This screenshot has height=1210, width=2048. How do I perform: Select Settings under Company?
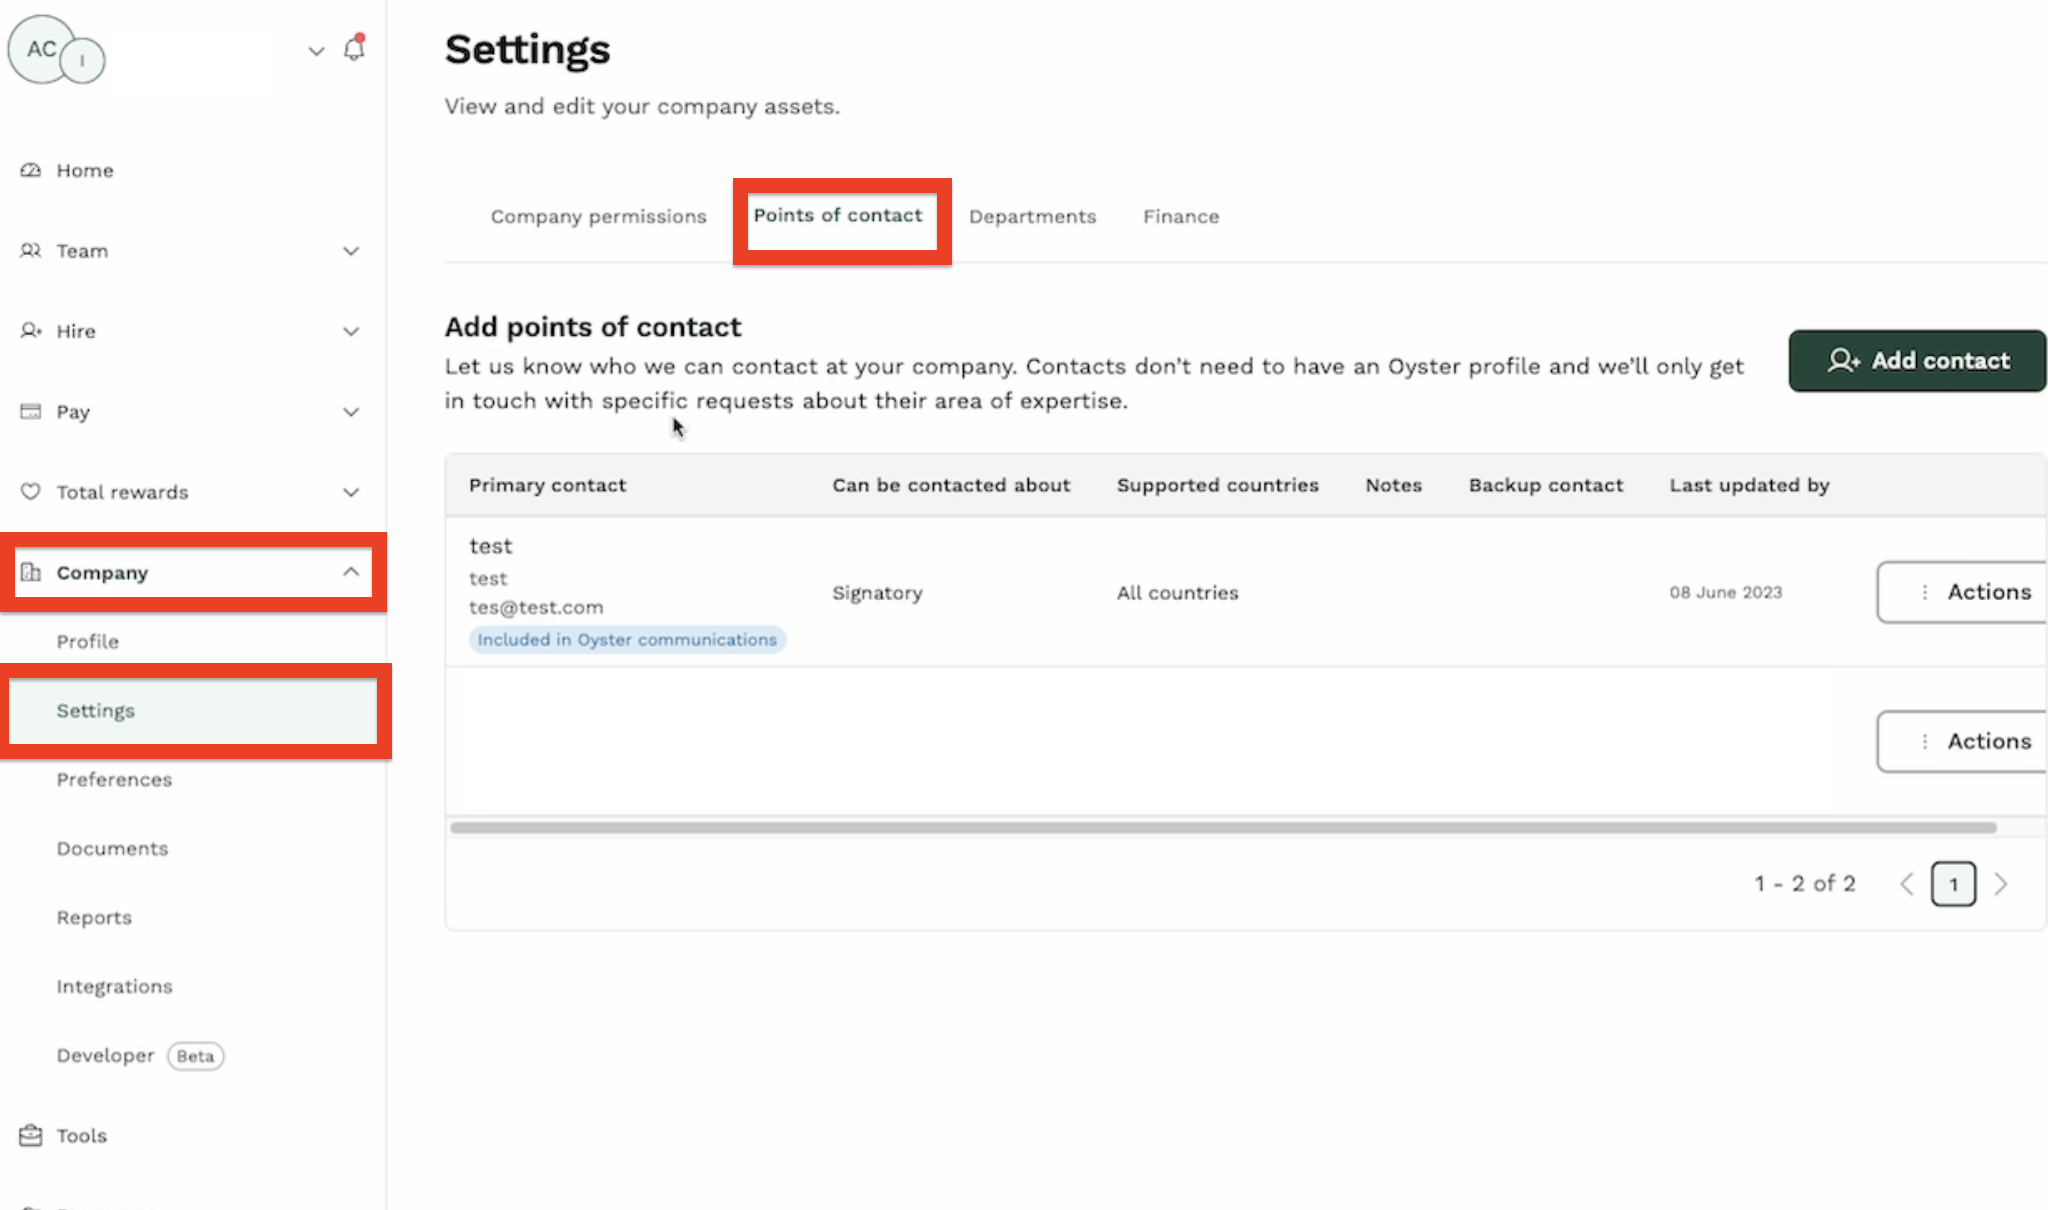(193, 711)
